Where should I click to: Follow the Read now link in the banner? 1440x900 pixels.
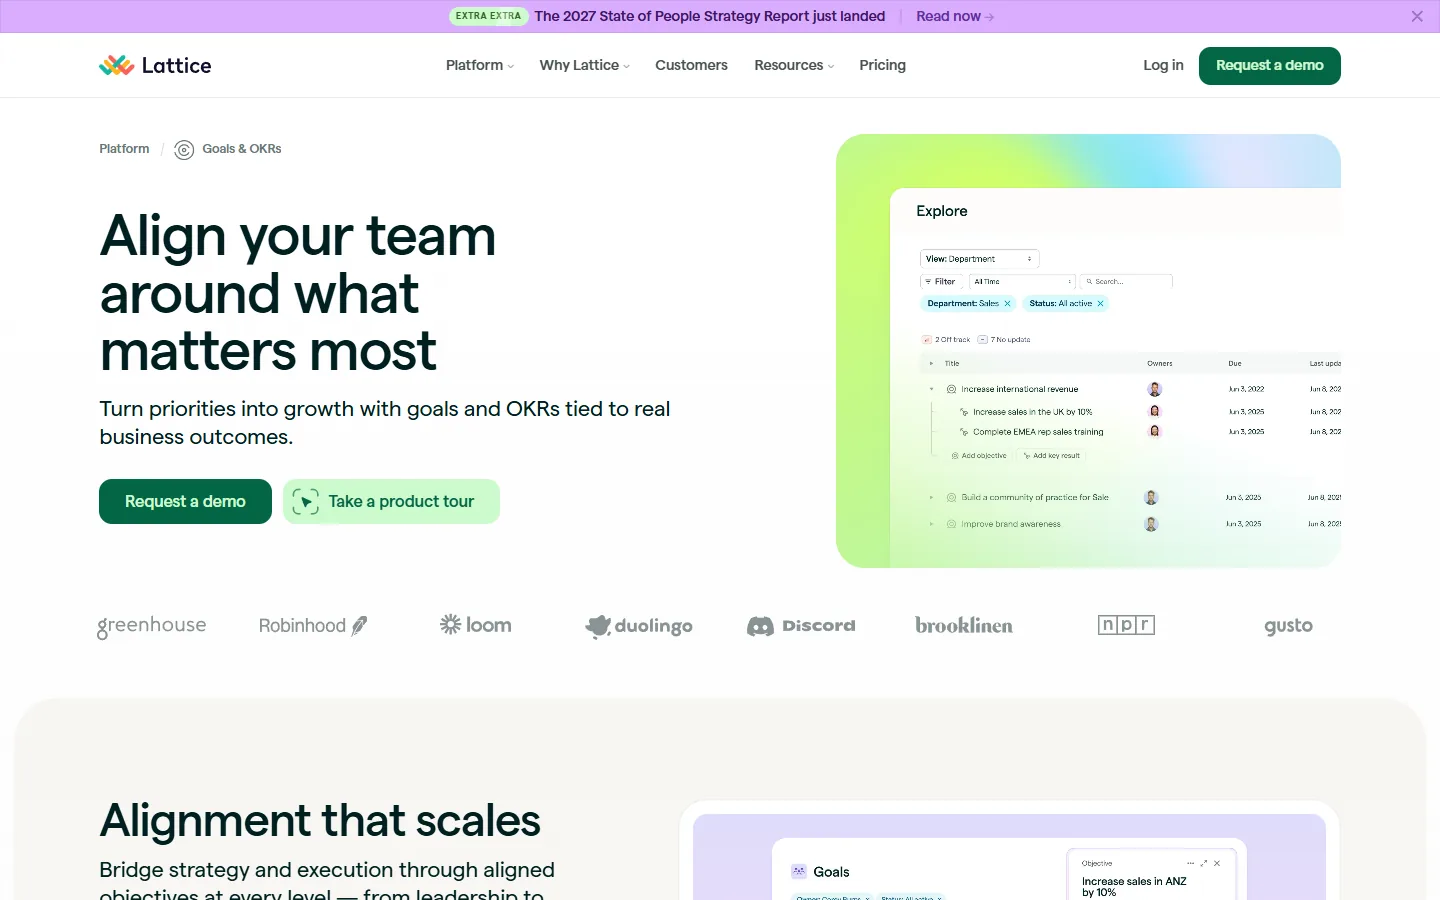tap(955, 16)
